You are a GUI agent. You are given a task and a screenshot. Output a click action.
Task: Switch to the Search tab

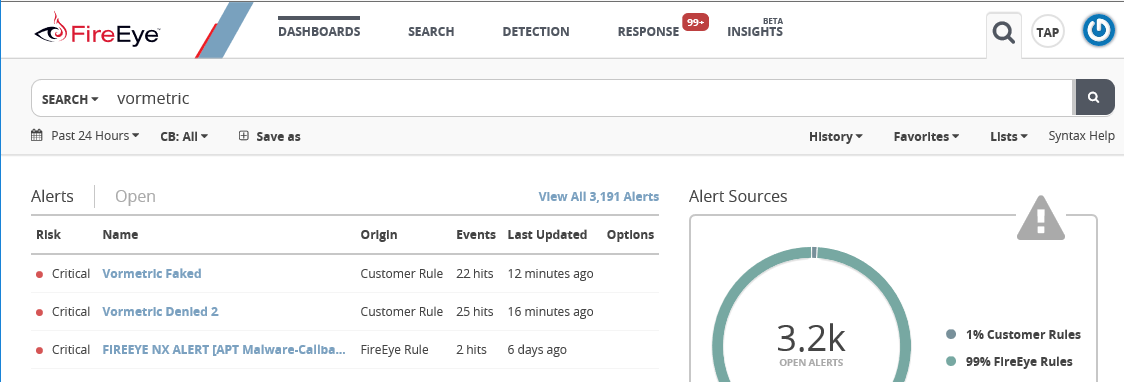tap(431, 32)
